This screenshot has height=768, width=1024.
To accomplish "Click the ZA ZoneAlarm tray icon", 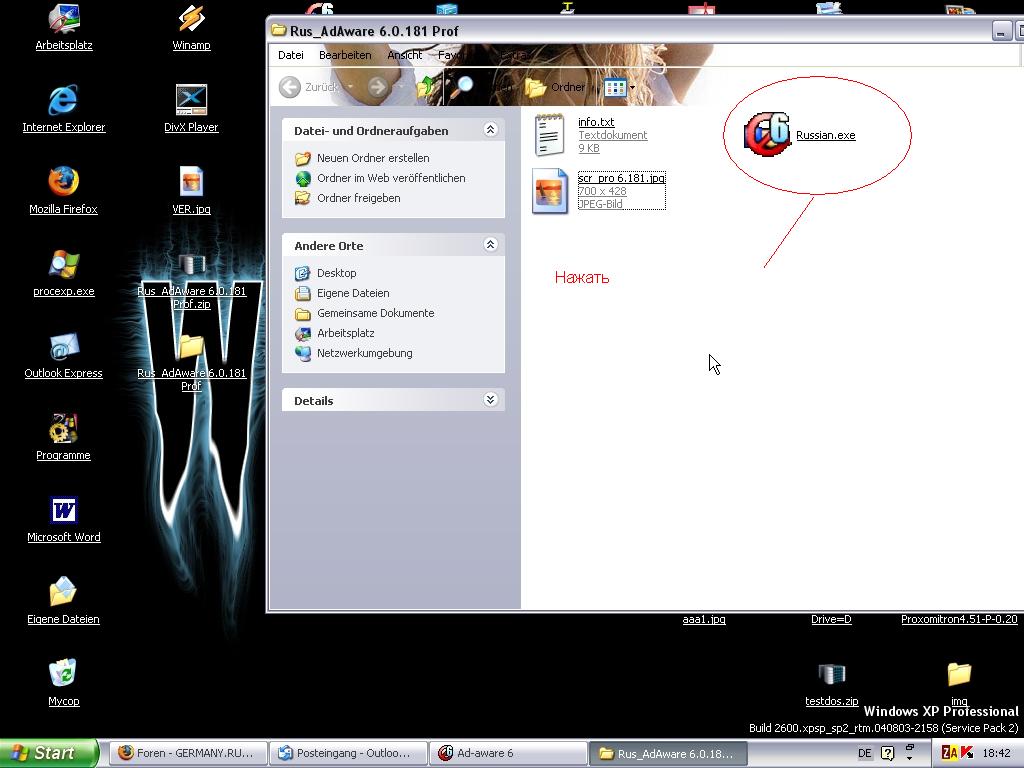I will 950,754.
